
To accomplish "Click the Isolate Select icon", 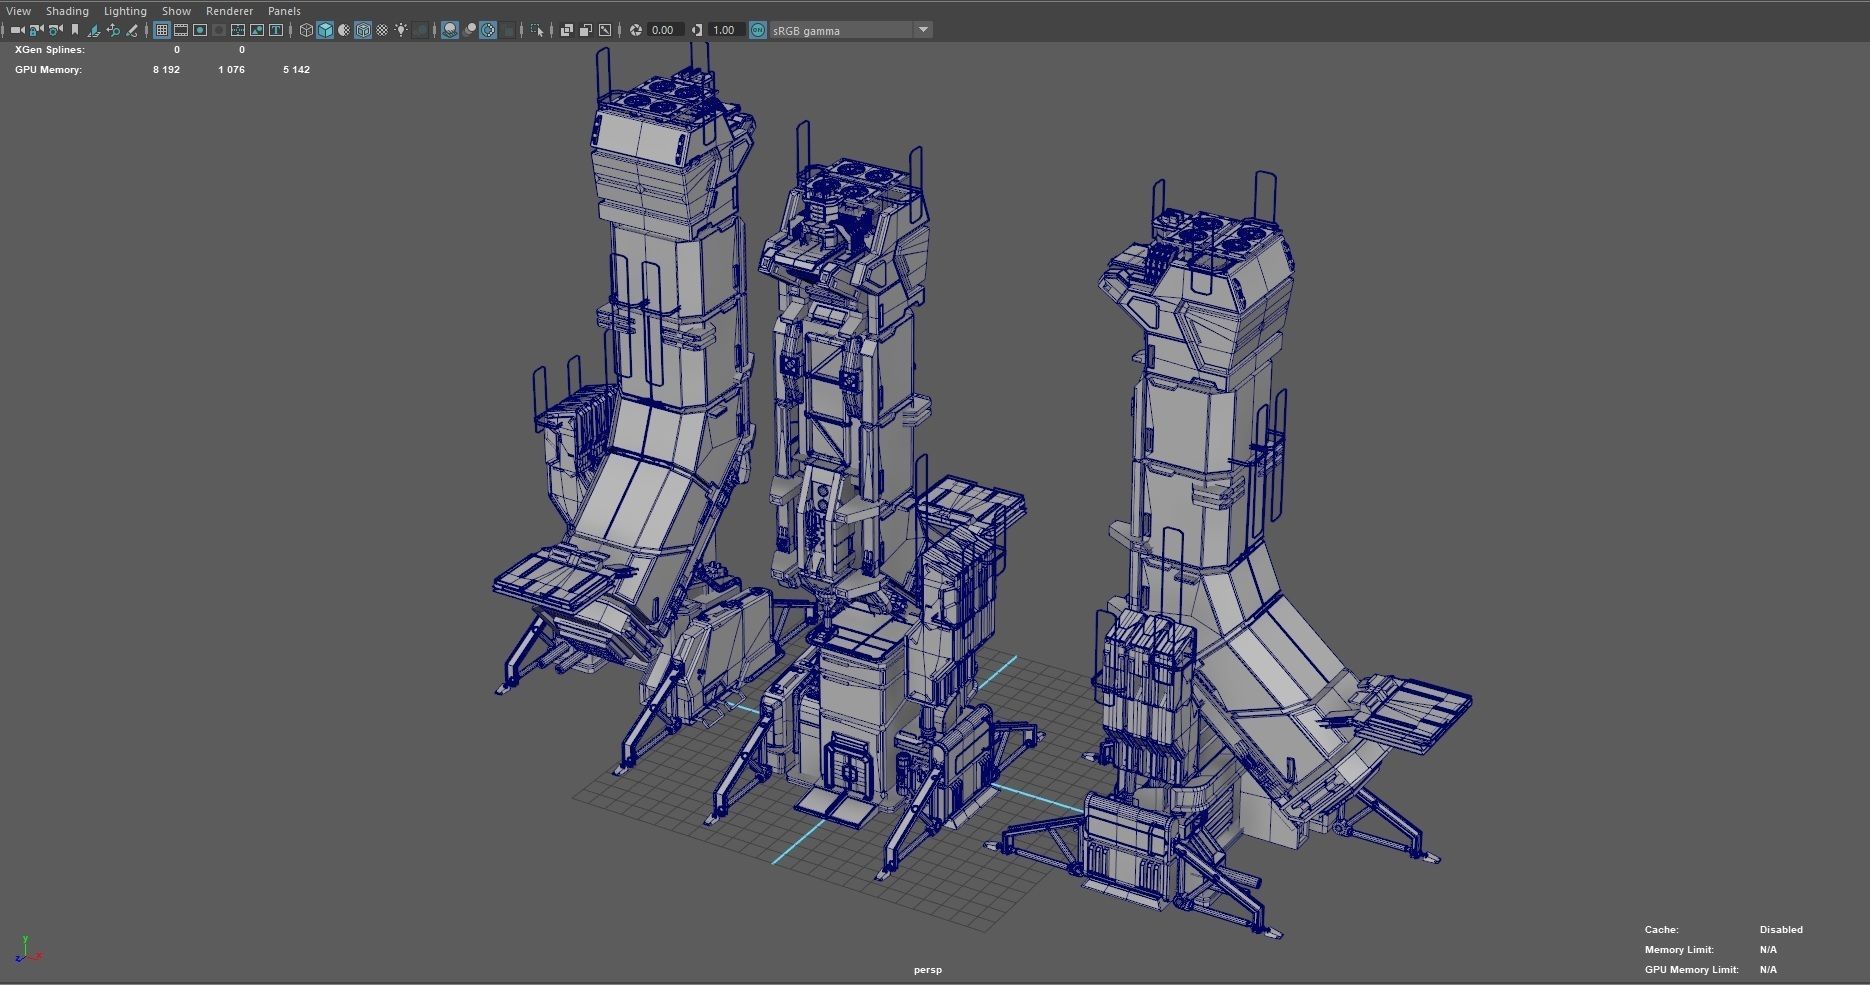I will (538, 30).
